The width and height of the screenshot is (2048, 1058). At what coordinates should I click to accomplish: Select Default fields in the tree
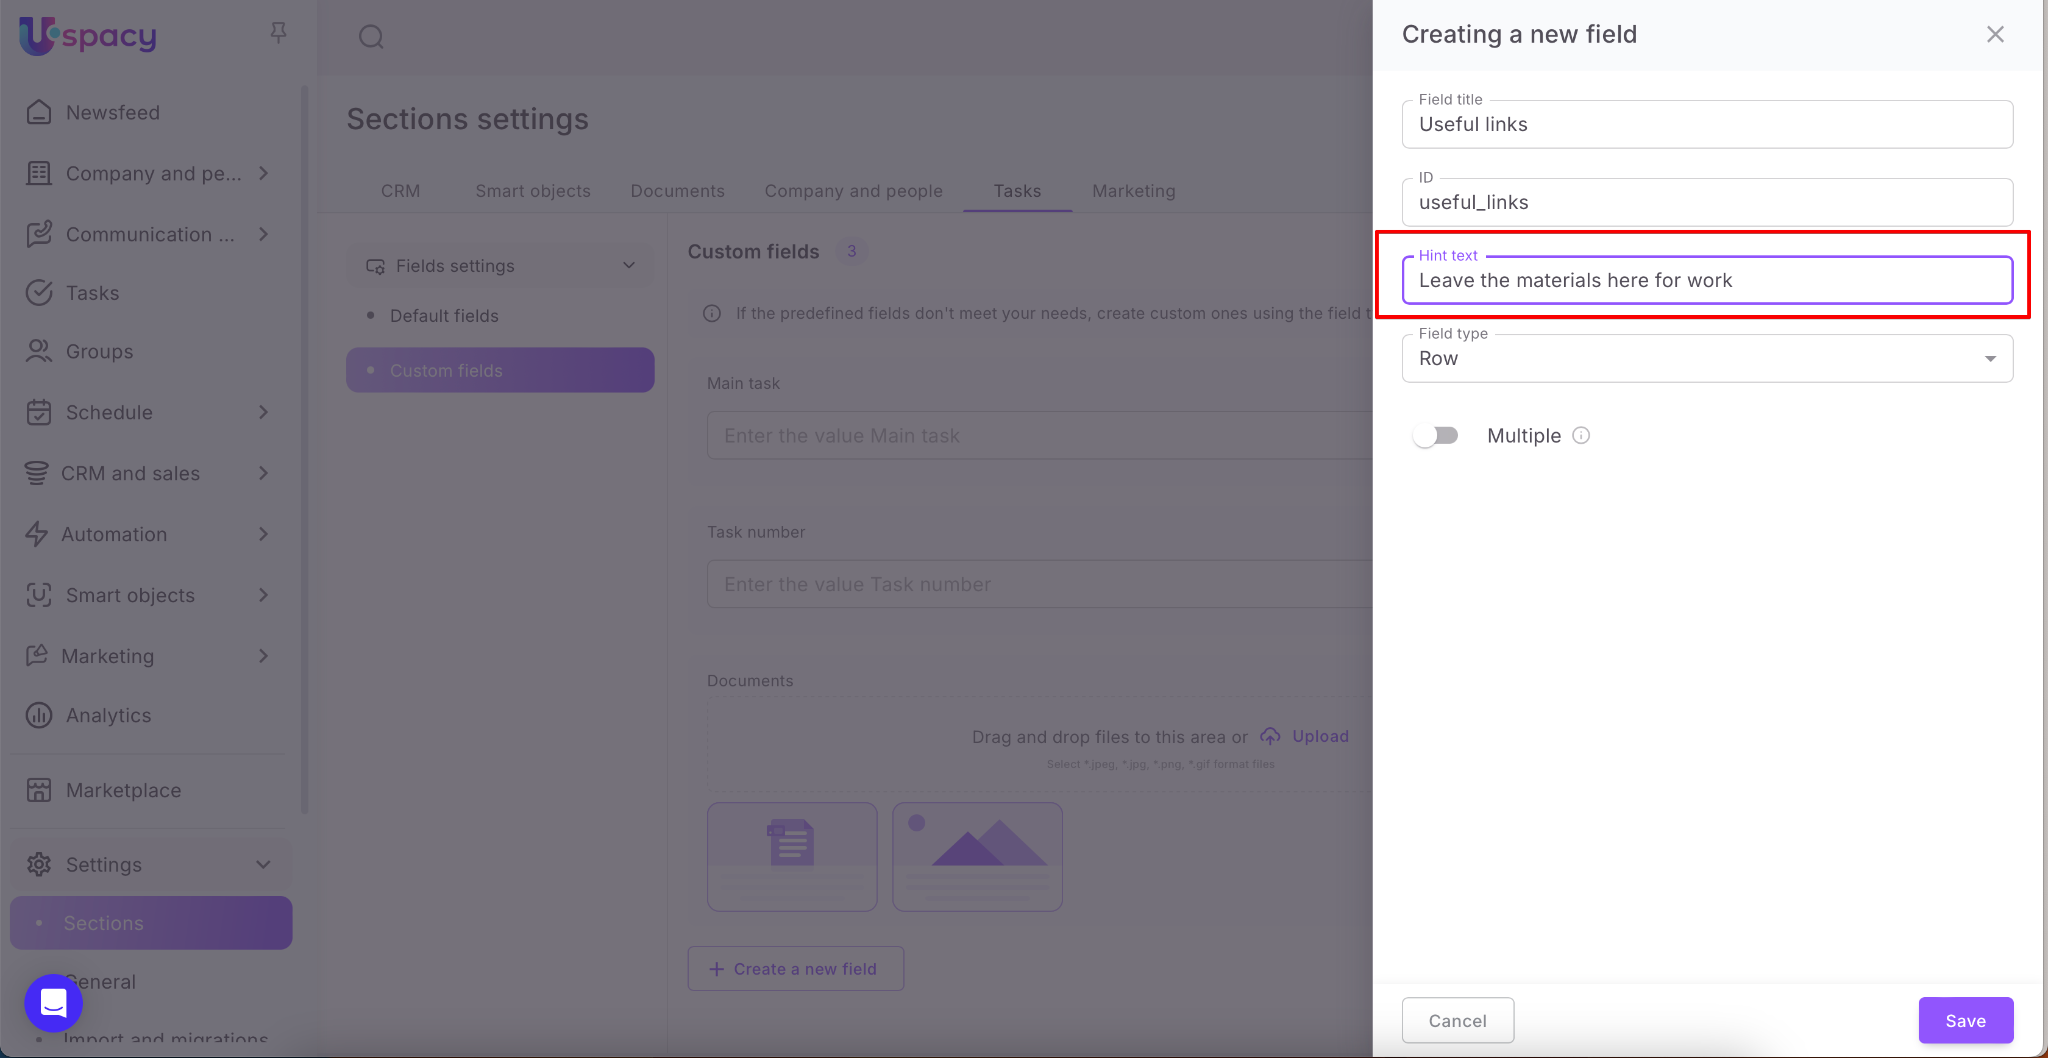tap(444, 316)
